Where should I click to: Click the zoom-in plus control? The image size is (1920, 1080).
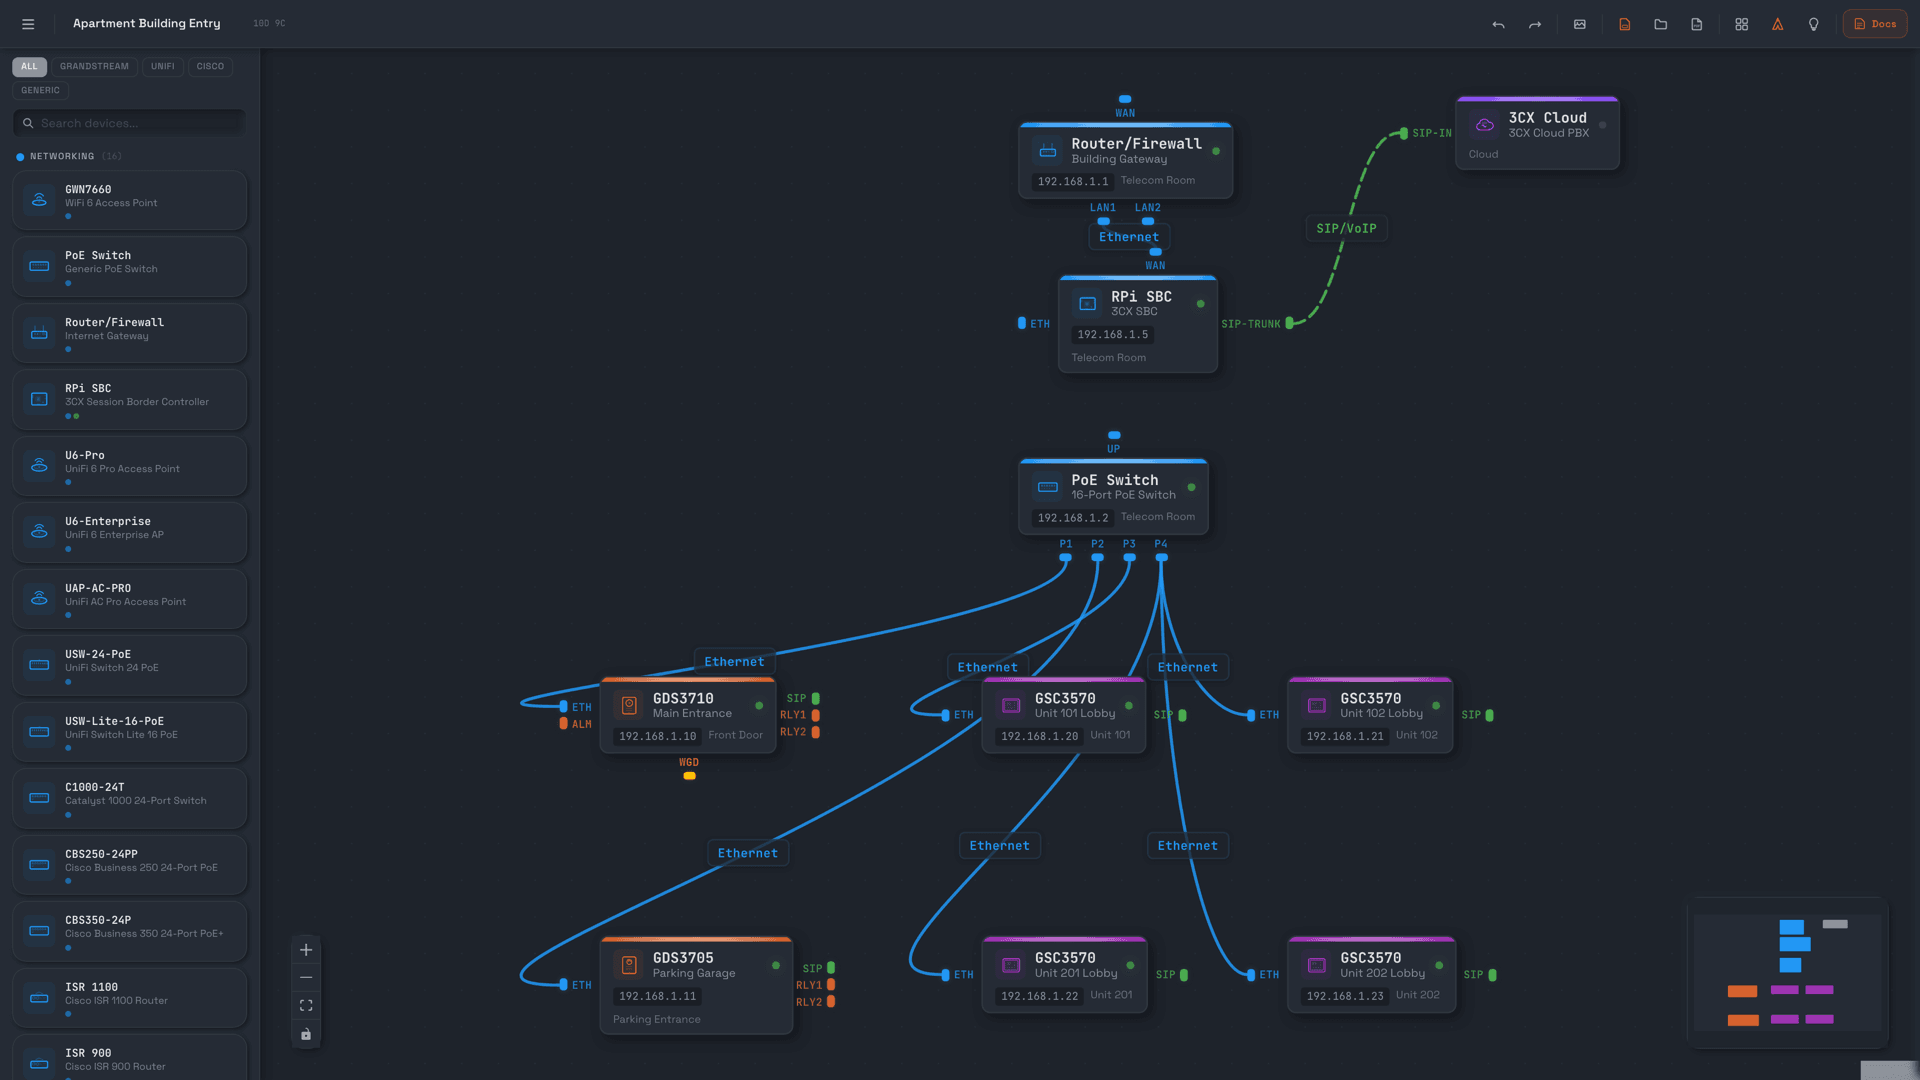pos(306,949)
